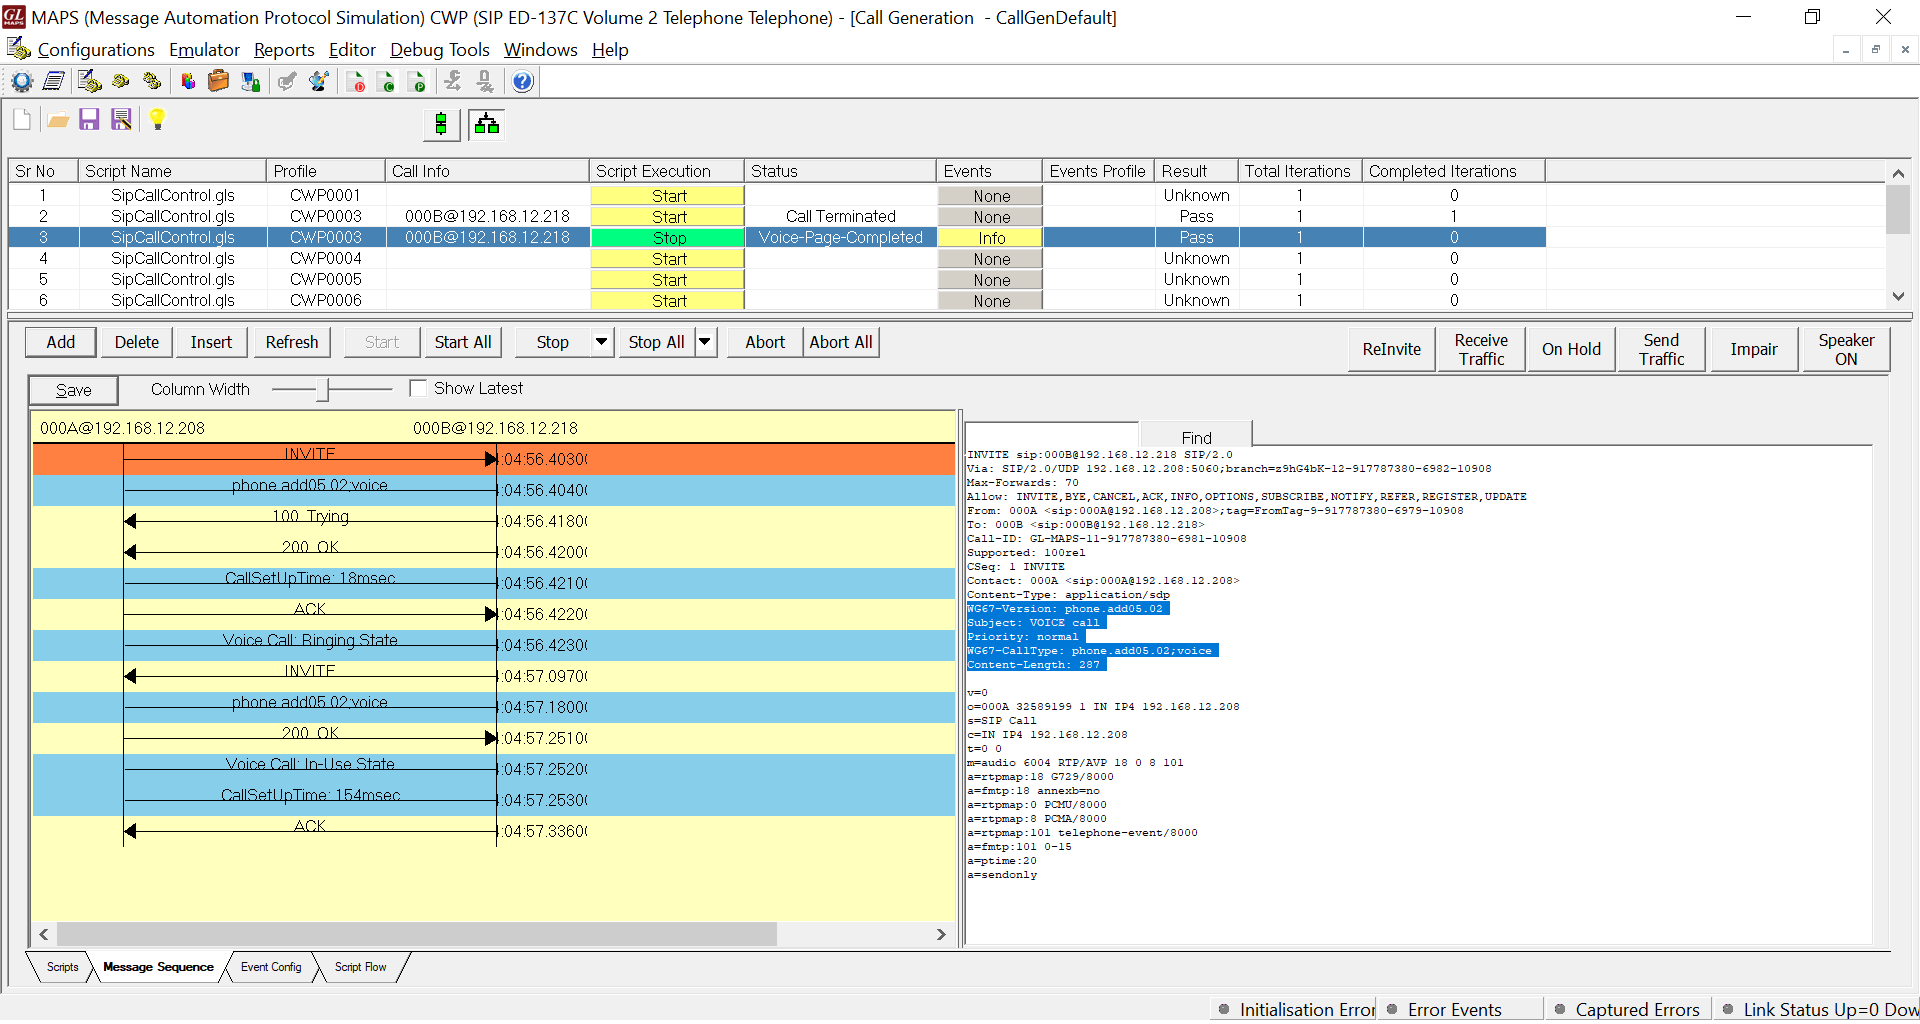The width and height of the screenshot is (1920, 1024).
Task: Open Events None cell in row 1
Action: 991,196
